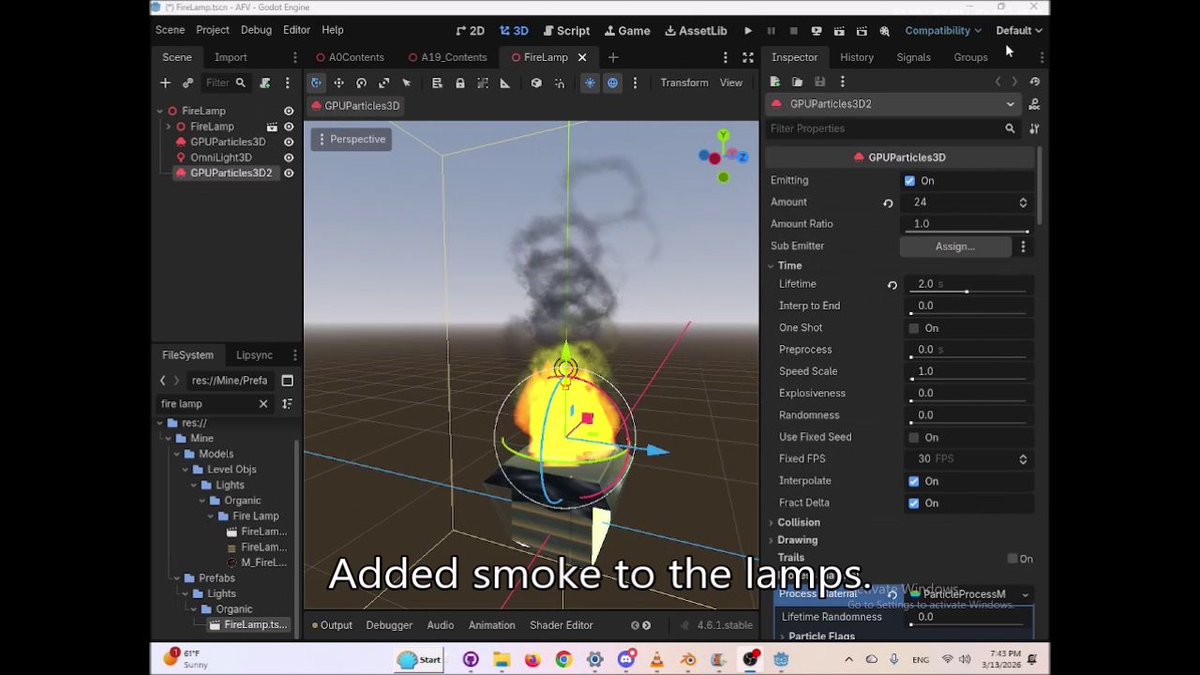Click the Add Child Node plus icon

(x=166, y=83)
